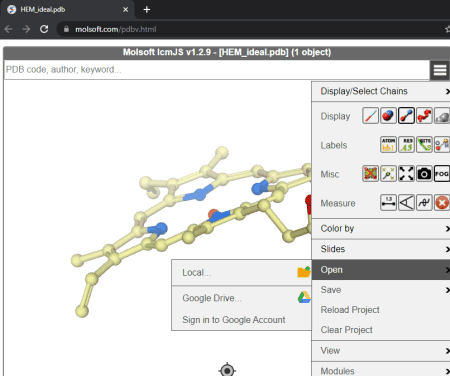Toggle site labels icon

coord(424,145)
